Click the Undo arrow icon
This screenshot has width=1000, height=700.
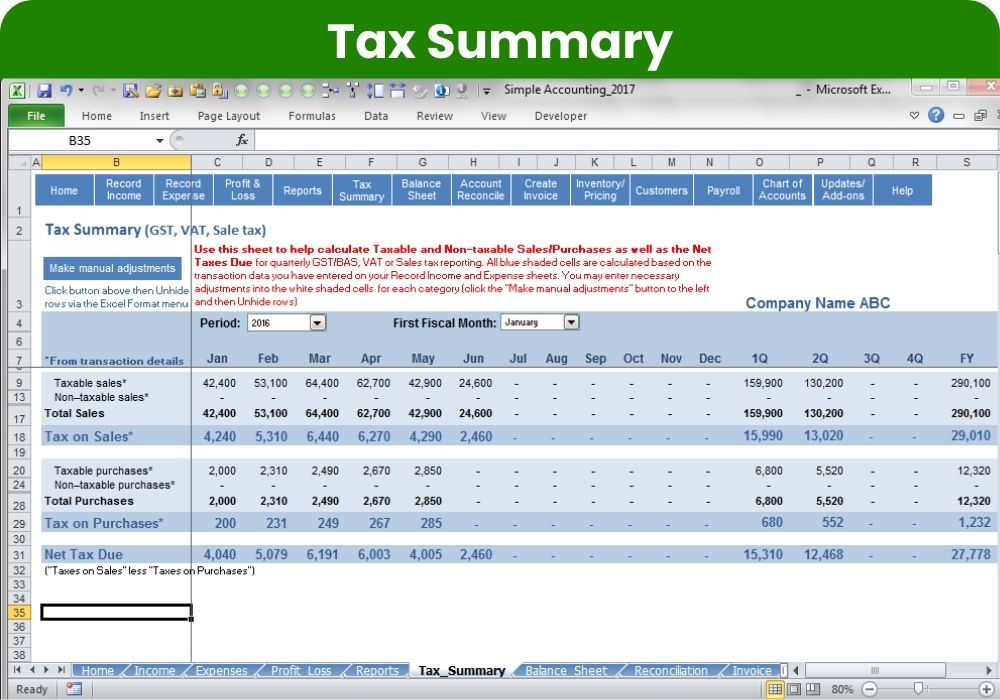pyautogui.click(x=66, y=90)
